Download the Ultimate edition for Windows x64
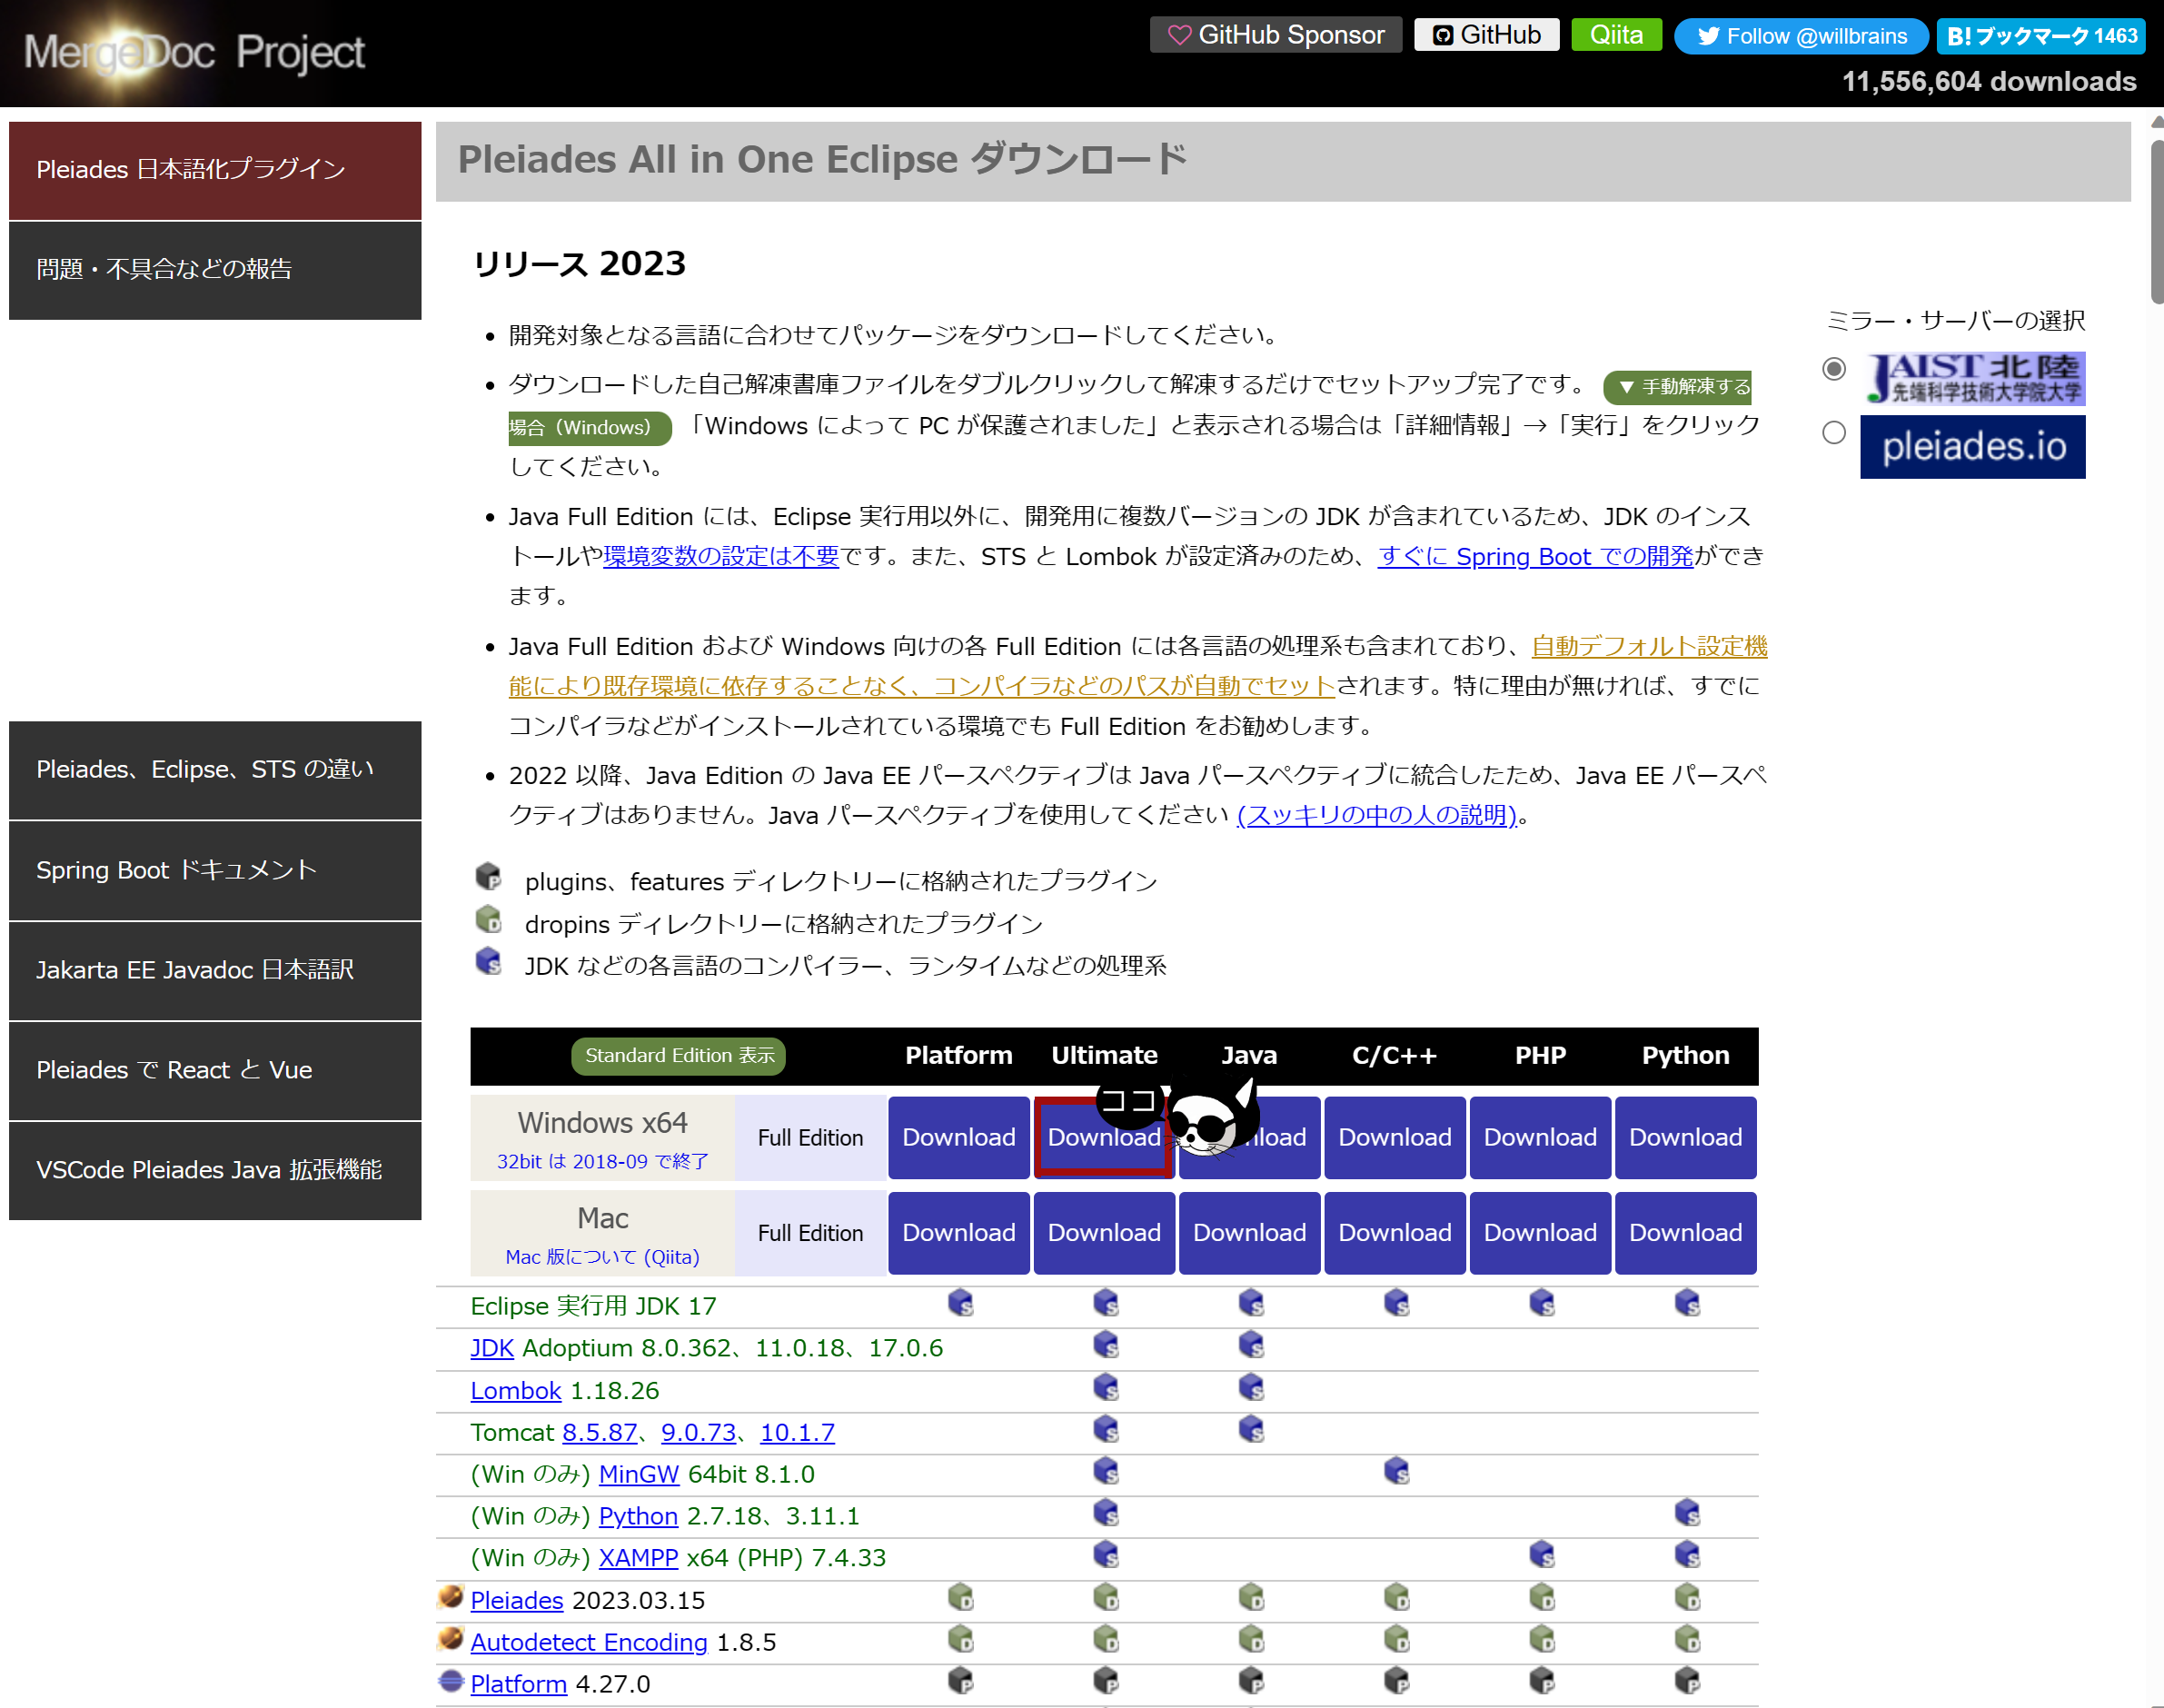Screen dimensions: 2164x1708 1104,1137
